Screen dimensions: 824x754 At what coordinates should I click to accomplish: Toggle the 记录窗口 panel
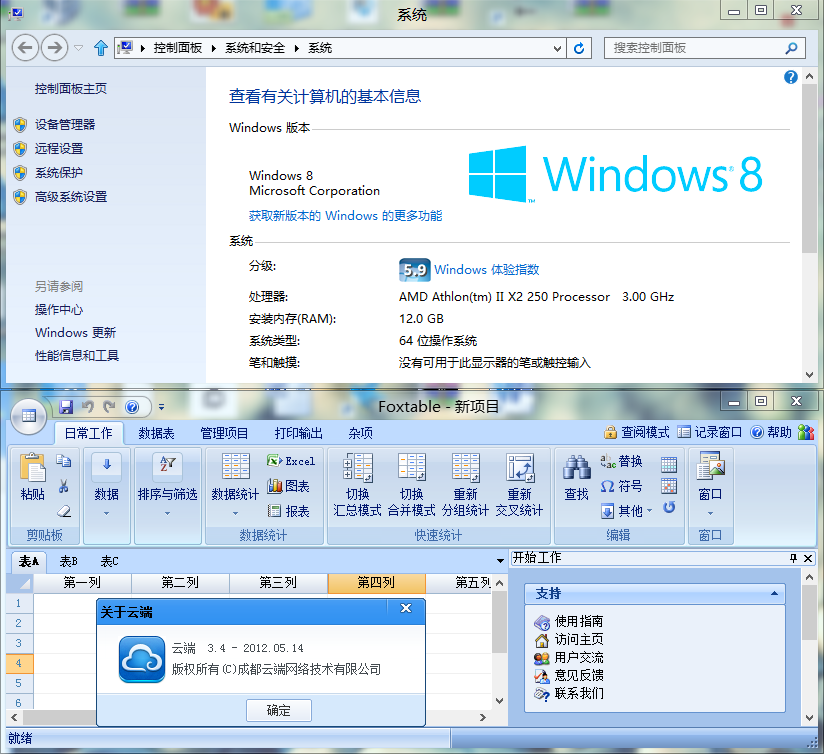point(710,433)
